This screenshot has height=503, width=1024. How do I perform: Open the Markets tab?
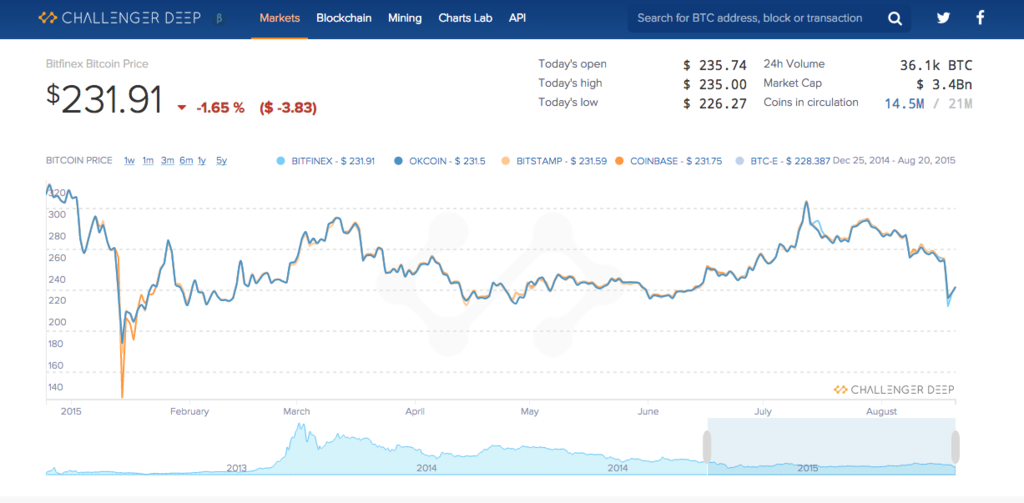(x=280, y=18)
